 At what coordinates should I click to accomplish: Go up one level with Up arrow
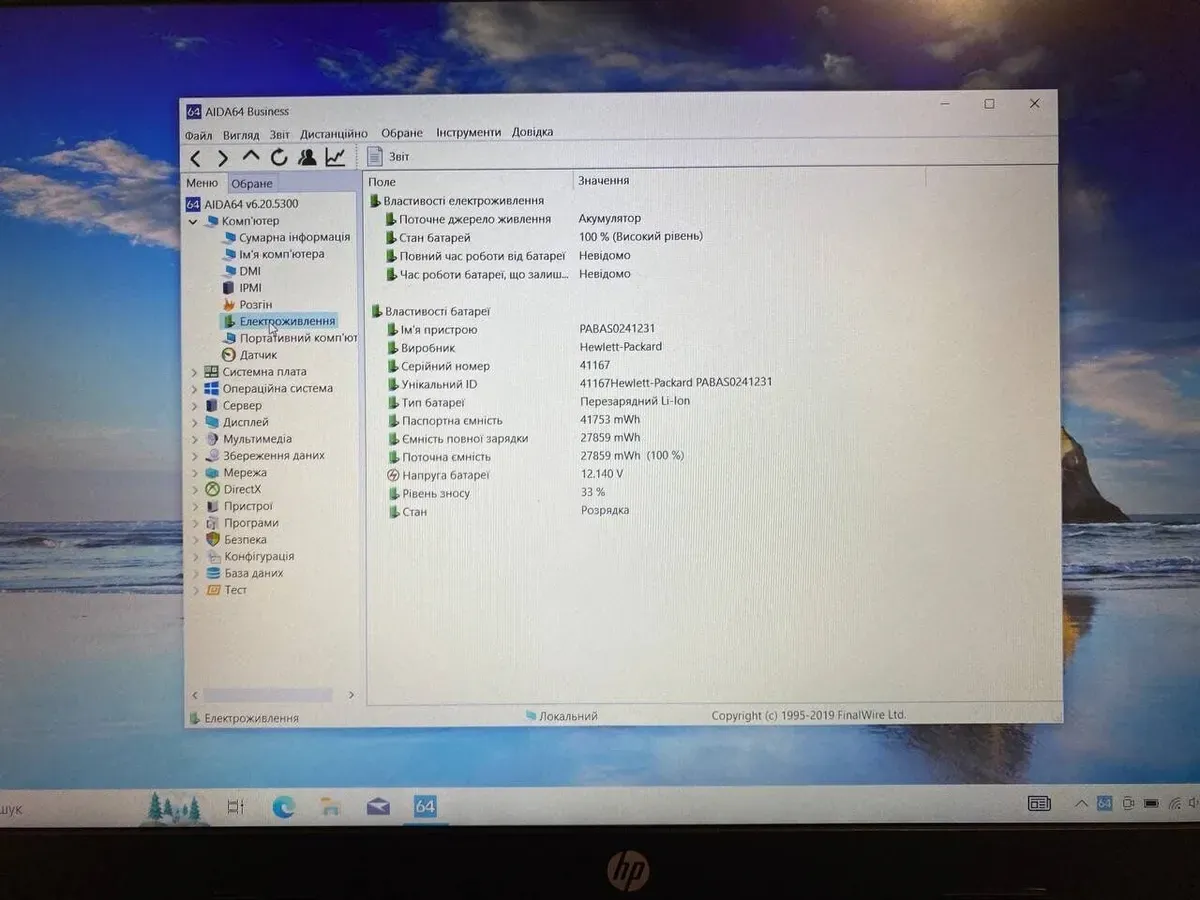coord(251,156)
